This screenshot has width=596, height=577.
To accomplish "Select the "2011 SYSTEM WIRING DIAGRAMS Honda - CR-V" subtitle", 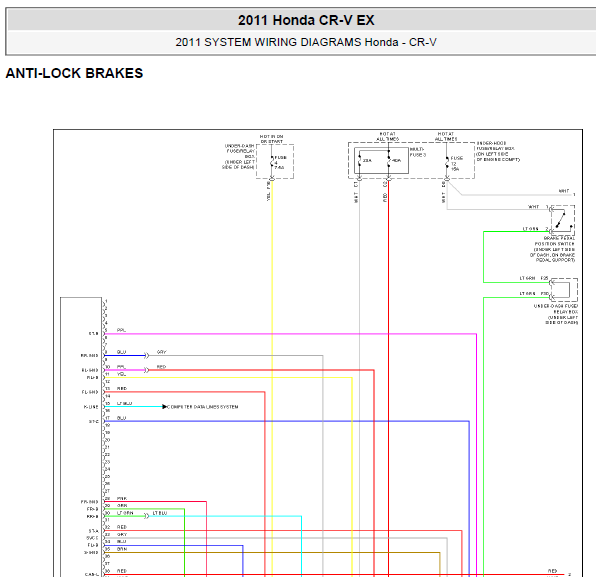I will click(306, 42).
